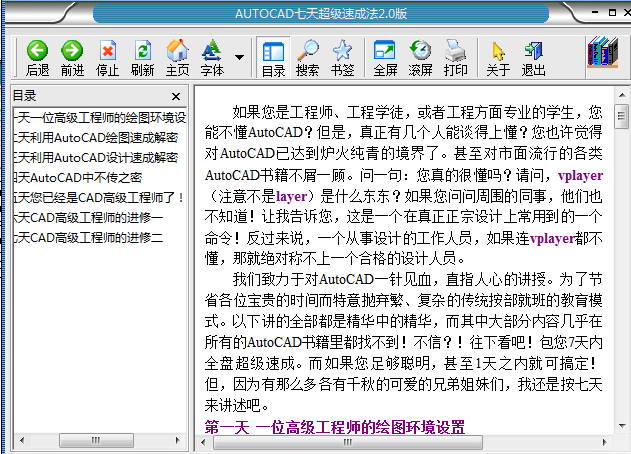Click the content scroll down arrow
The height and width of the screenshot is (454, 631).
(622, 425)
